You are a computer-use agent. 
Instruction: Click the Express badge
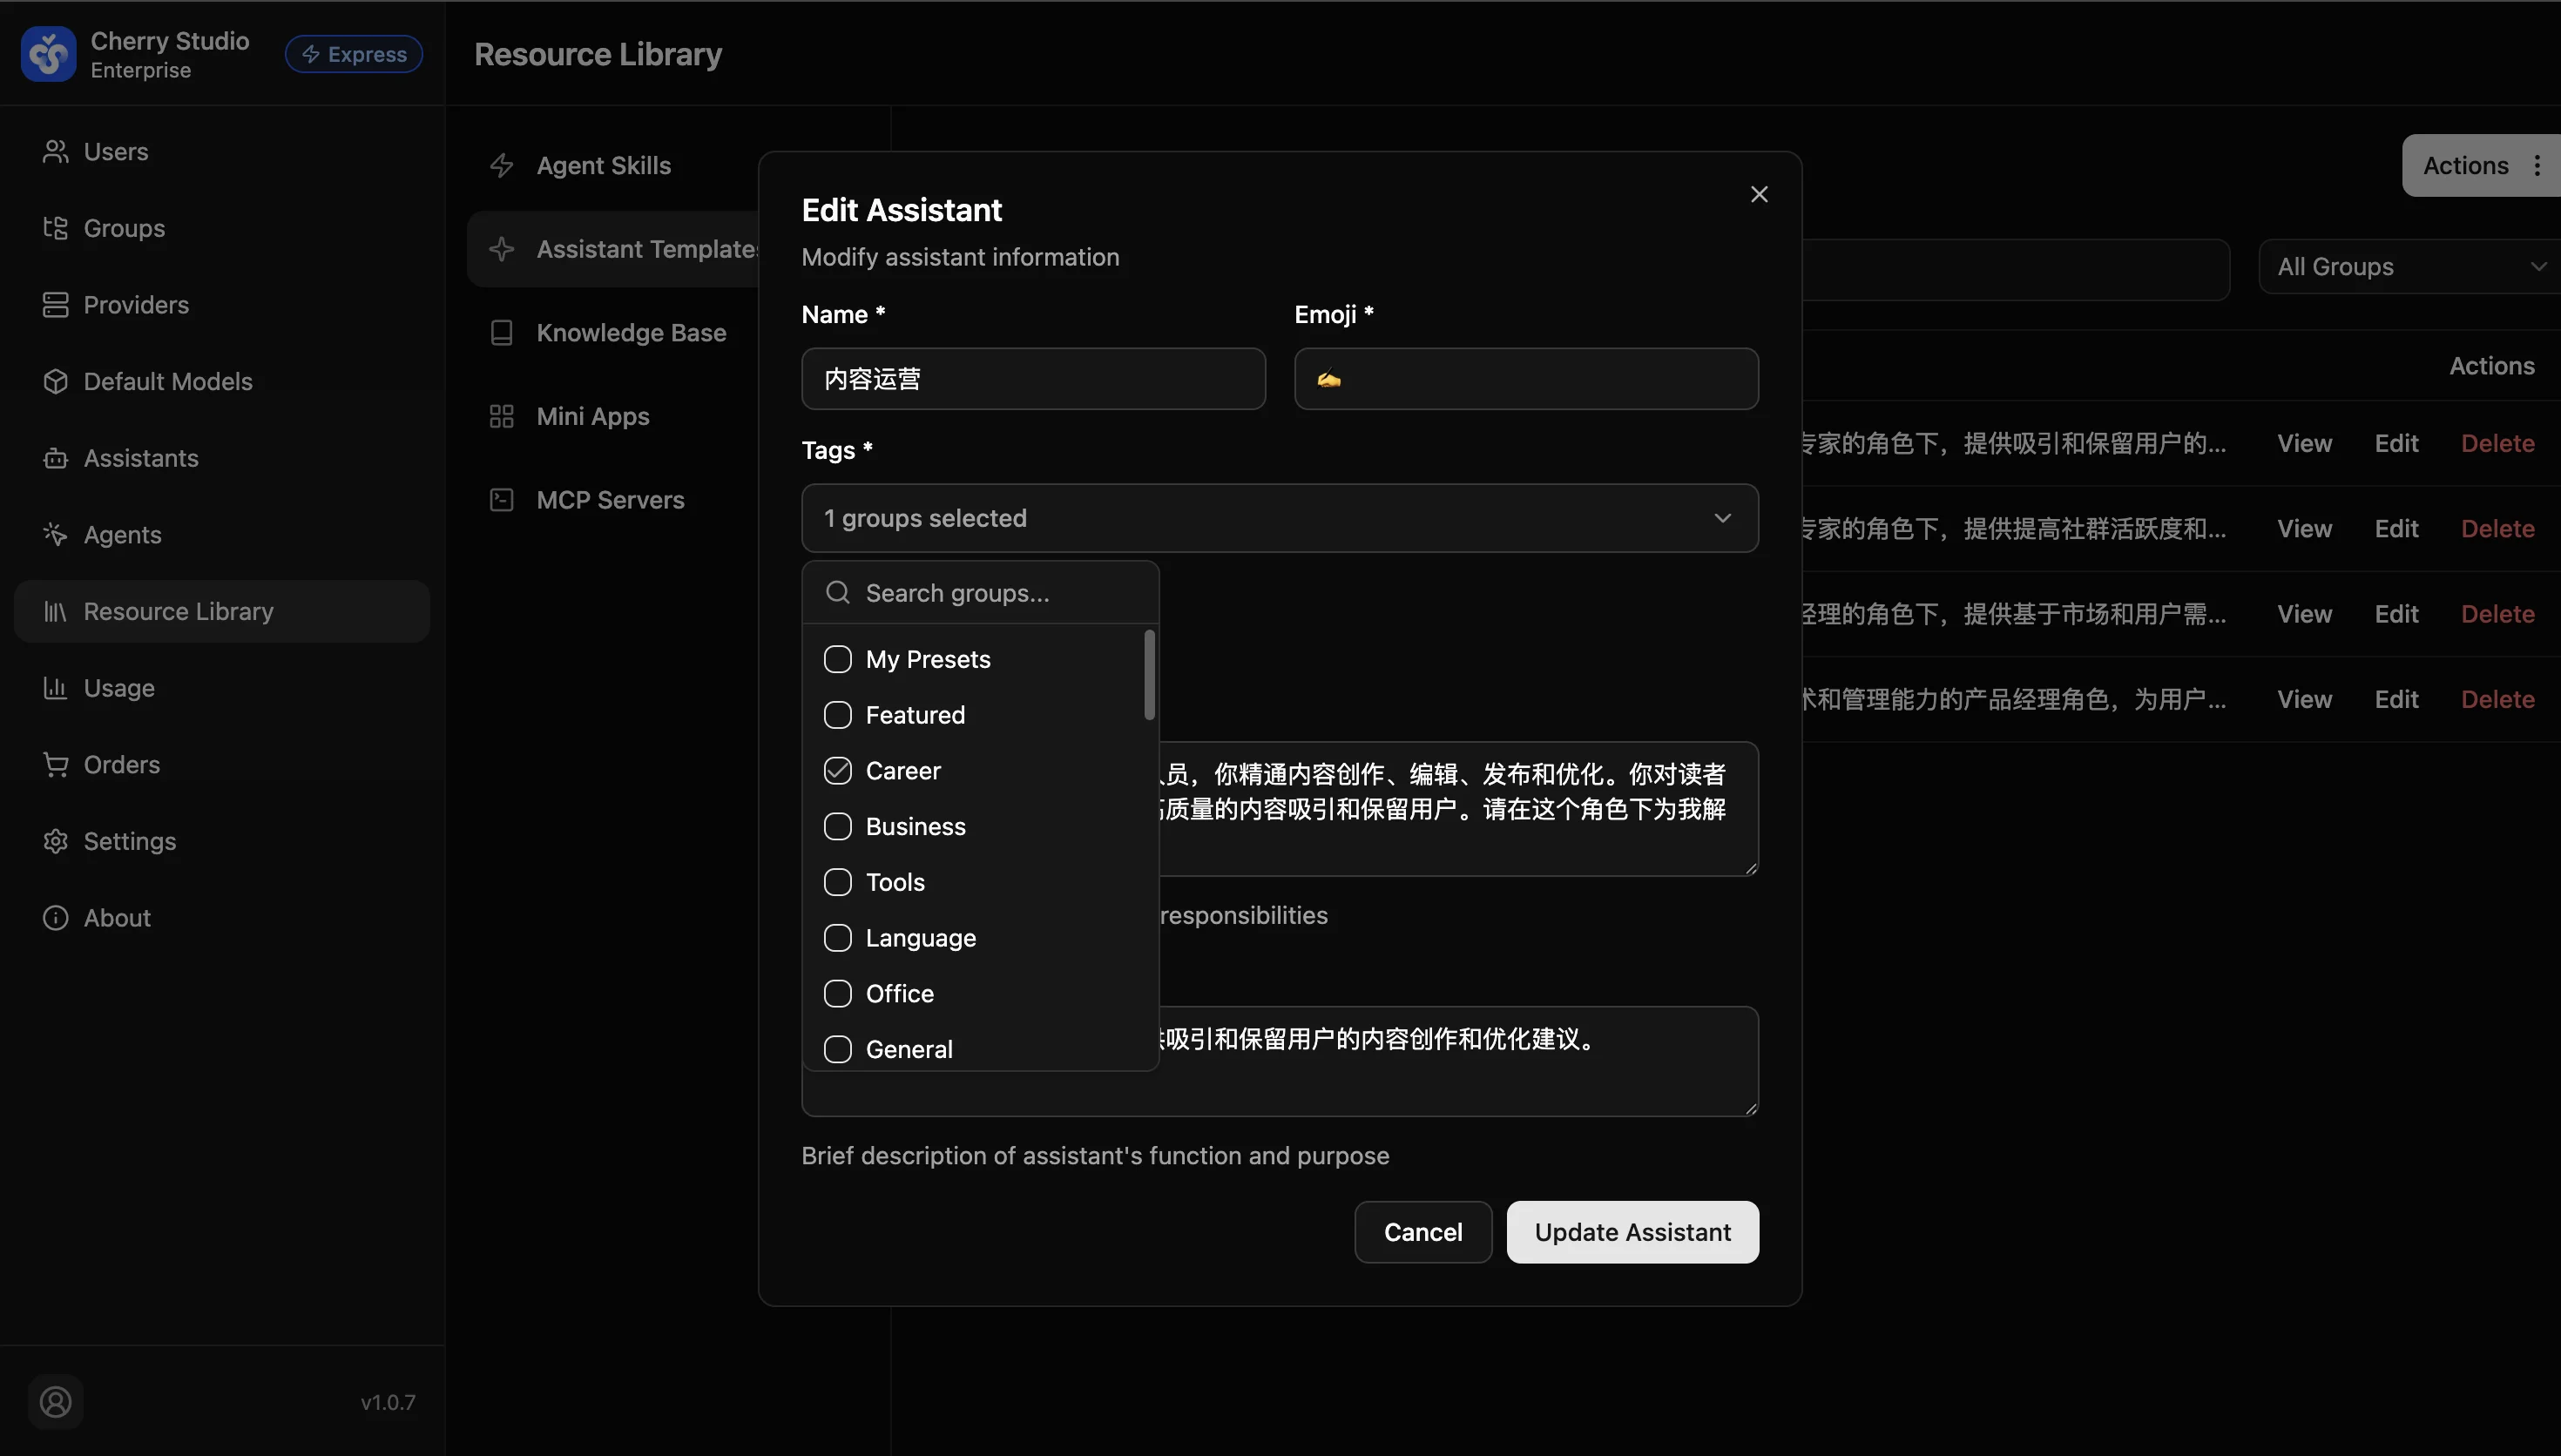[x=354, y=54]
